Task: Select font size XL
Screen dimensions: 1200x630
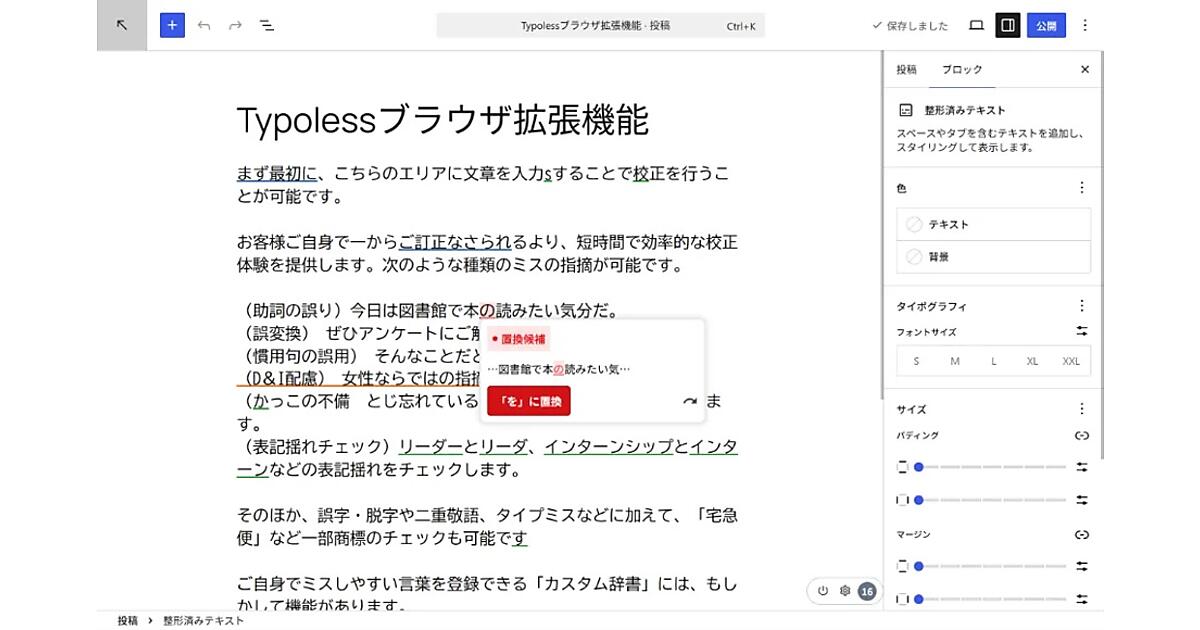Action: click(1032, 361)
